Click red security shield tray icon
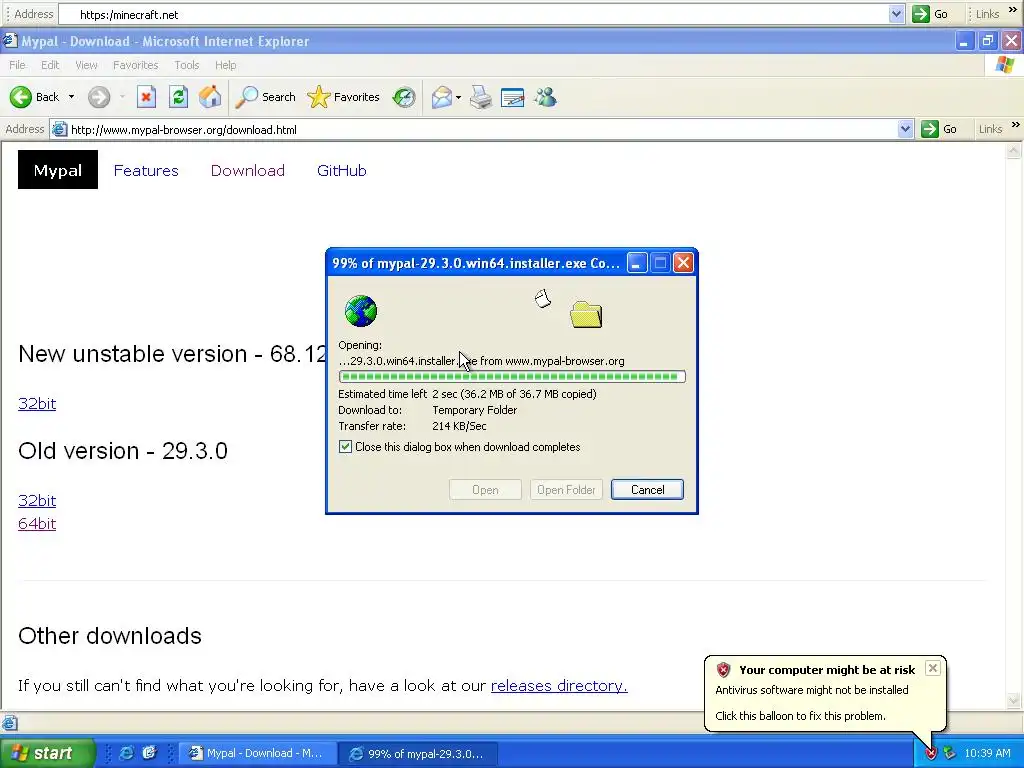This screenshot has width=1024, height=768. tap(931, 754)
